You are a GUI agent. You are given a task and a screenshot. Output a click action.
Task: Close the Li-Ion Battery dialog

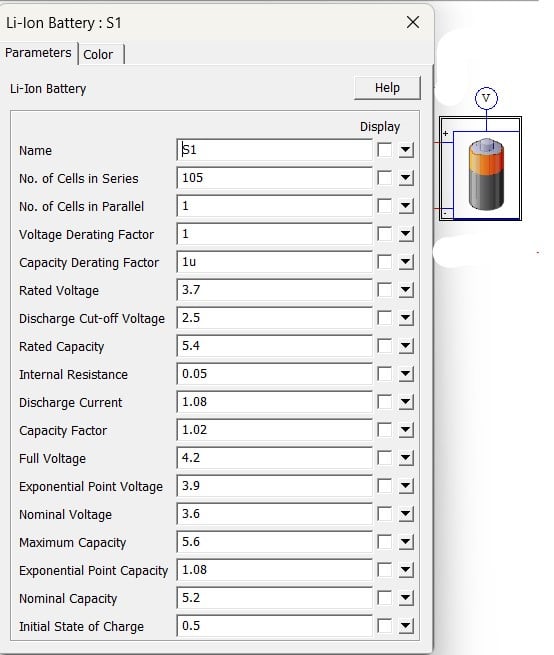pos(413,23)
